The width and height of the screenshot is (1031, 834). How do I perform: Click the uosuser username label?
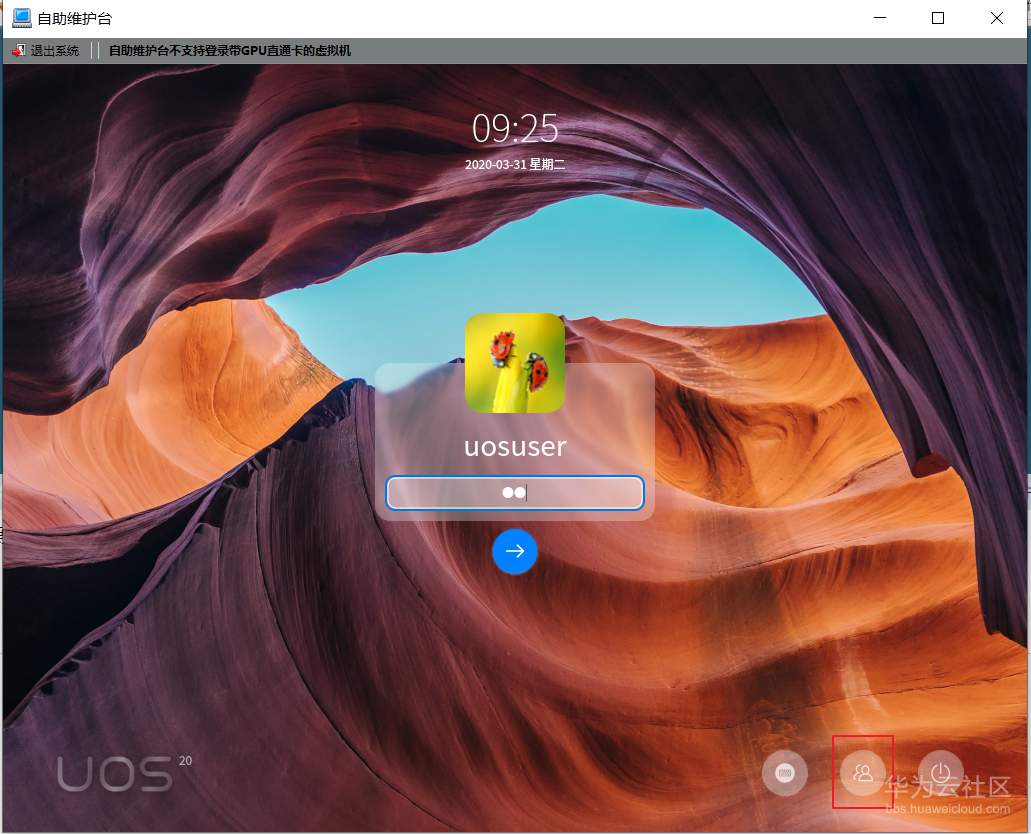coord(515,447)
